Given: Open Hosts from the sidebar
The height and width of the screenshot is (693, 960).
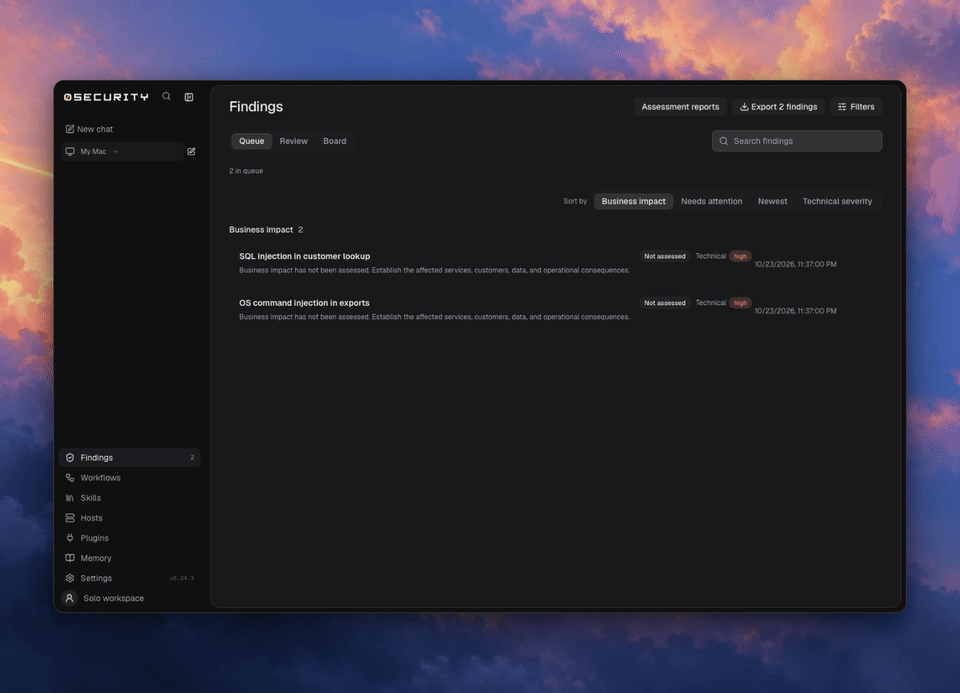Looking at the screenshot, I should coord(130,518).
